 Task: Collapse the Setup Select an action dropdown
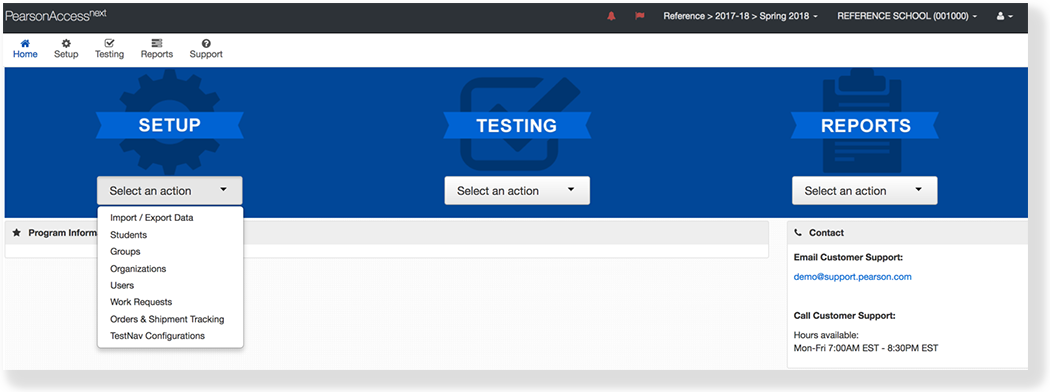[169, 191]
